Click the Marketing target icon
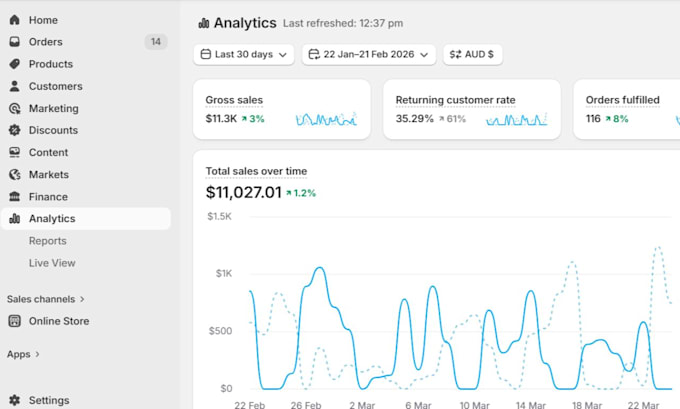 click(14, 108)
